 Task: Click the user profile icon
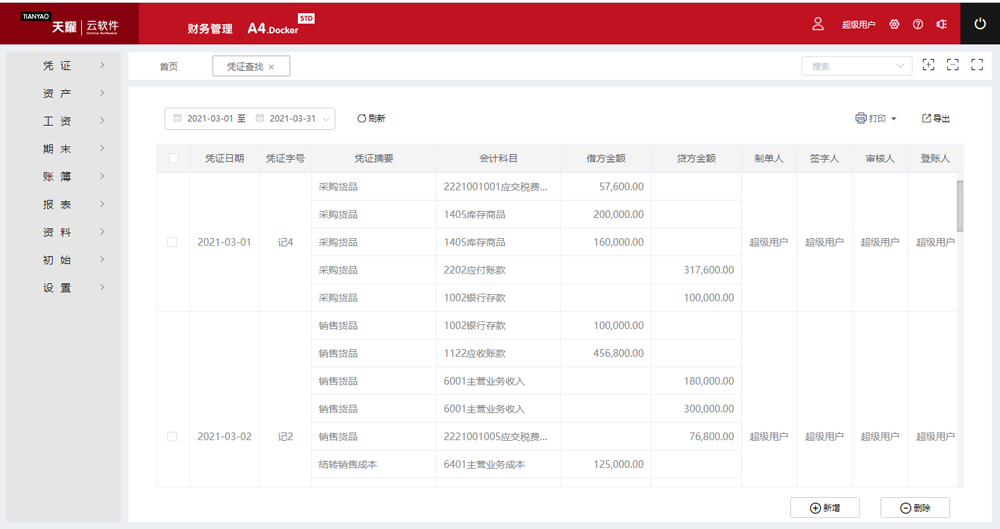pos(818,24)
